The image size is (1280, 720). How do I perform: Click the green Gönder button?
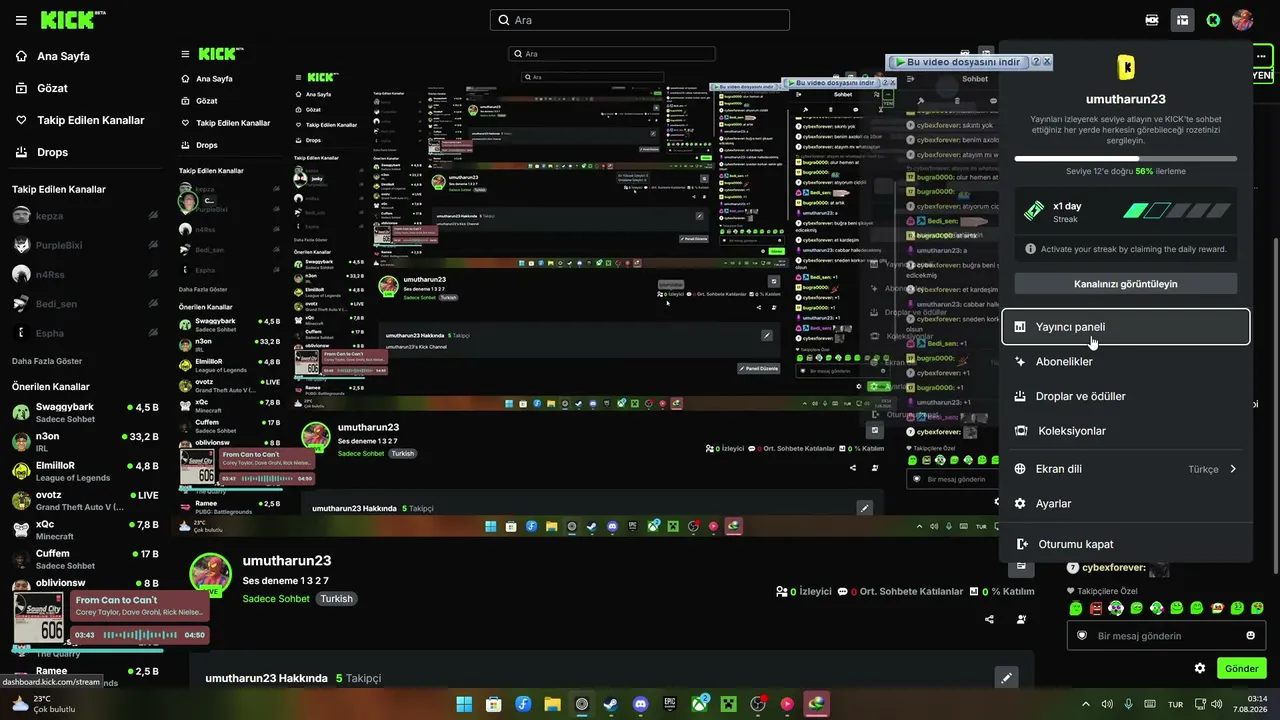coord(1242,668)
